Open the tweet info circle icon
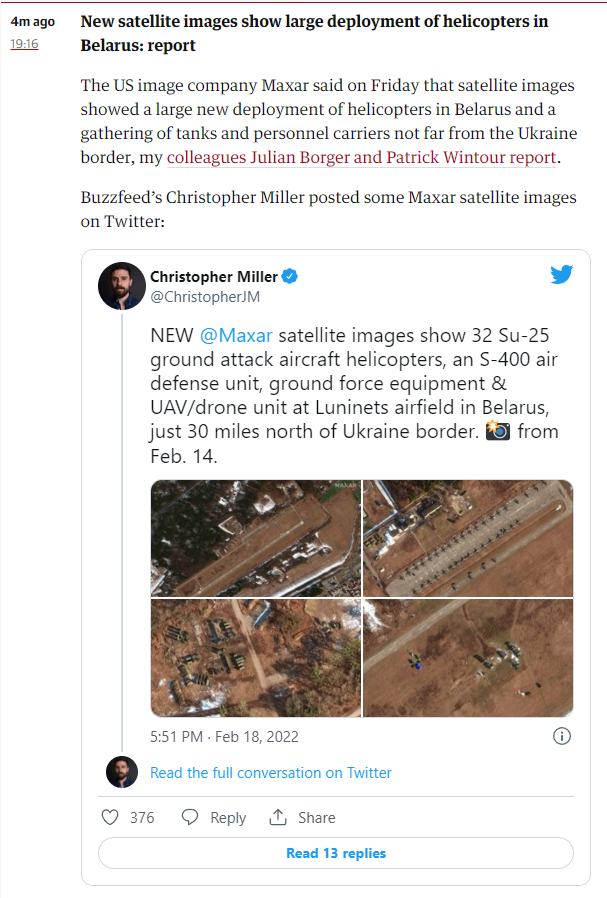The width and height of the screenshot is (607, 898). click(x=562, y=736)
